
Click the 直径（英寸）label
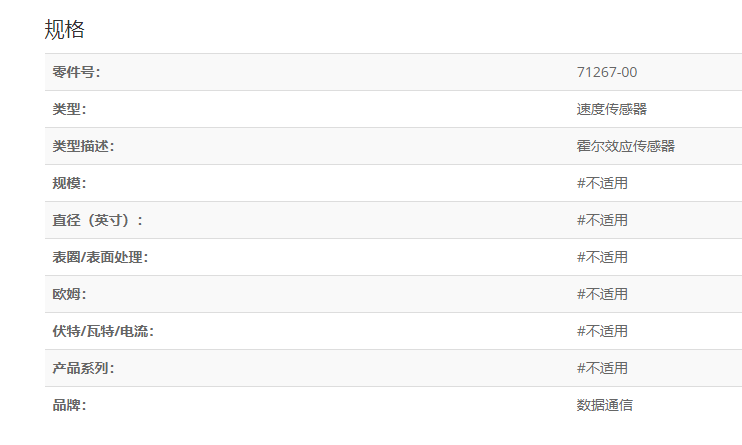coord(97,220)
